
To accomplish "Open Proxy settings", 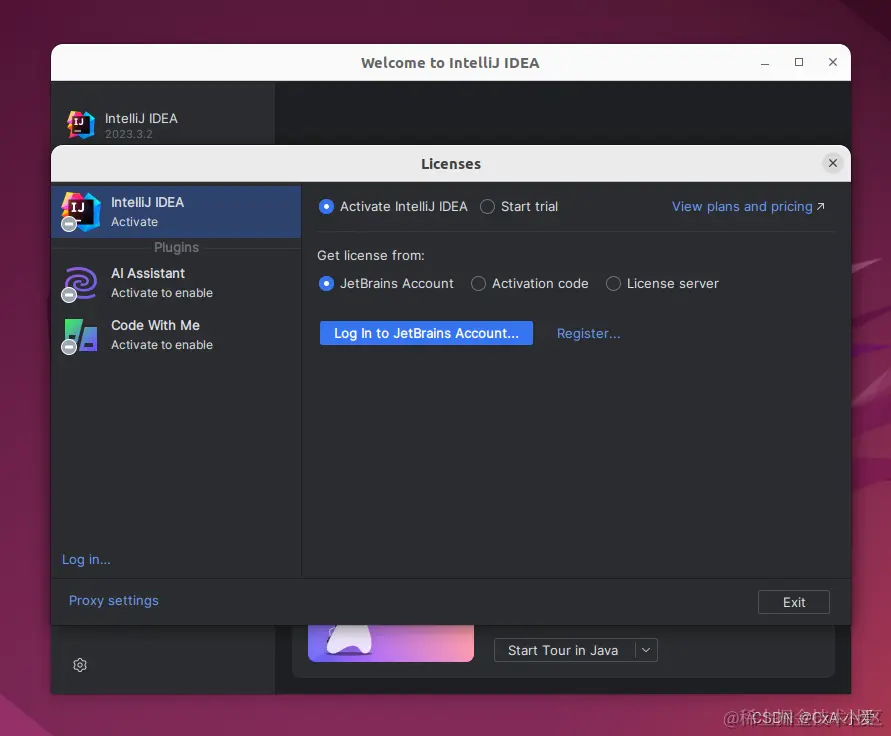I will tap(114, 600).
